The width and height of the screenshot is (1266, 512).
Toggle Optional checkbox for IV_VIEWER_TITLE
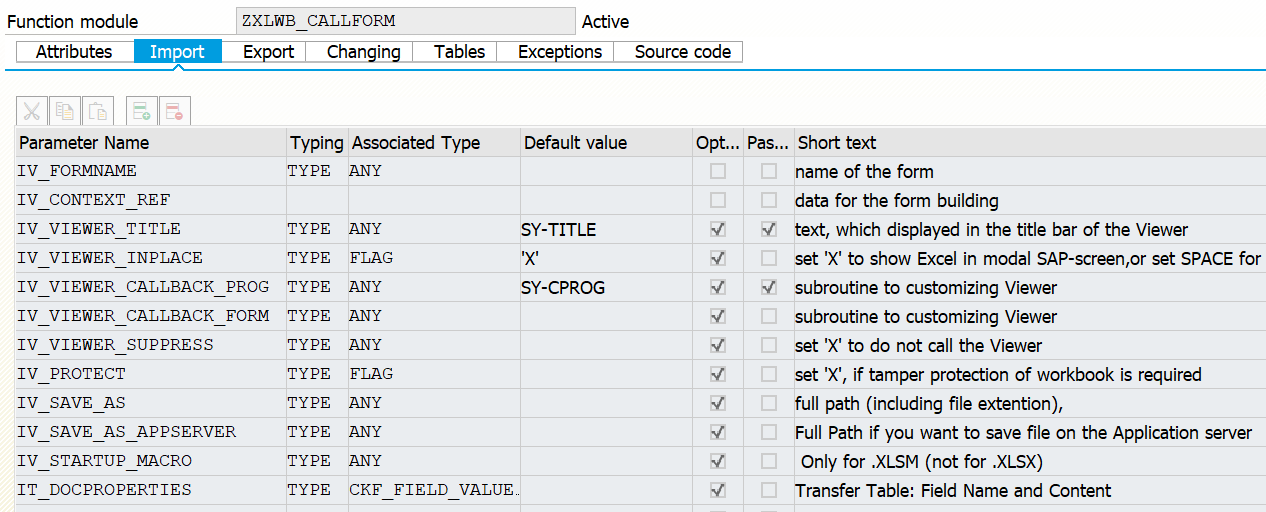pyautogui.click(x=717, y=229)
